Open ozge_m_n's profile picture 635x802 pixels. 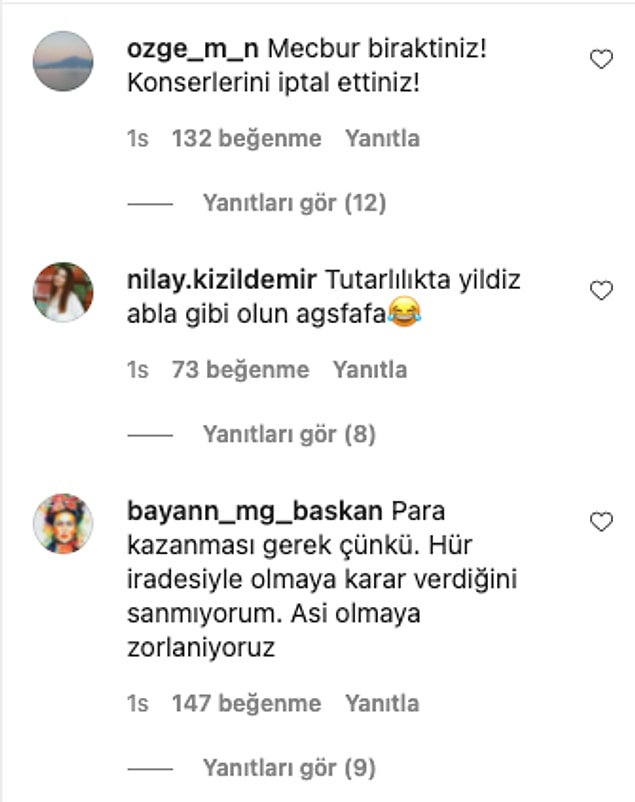point(63,61)
